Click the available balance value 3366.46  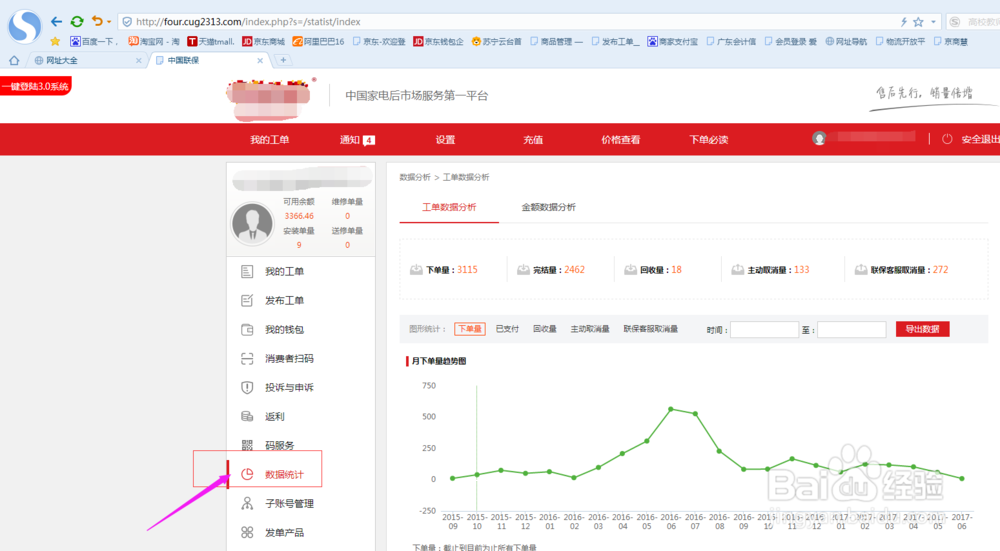coord(299,216)
